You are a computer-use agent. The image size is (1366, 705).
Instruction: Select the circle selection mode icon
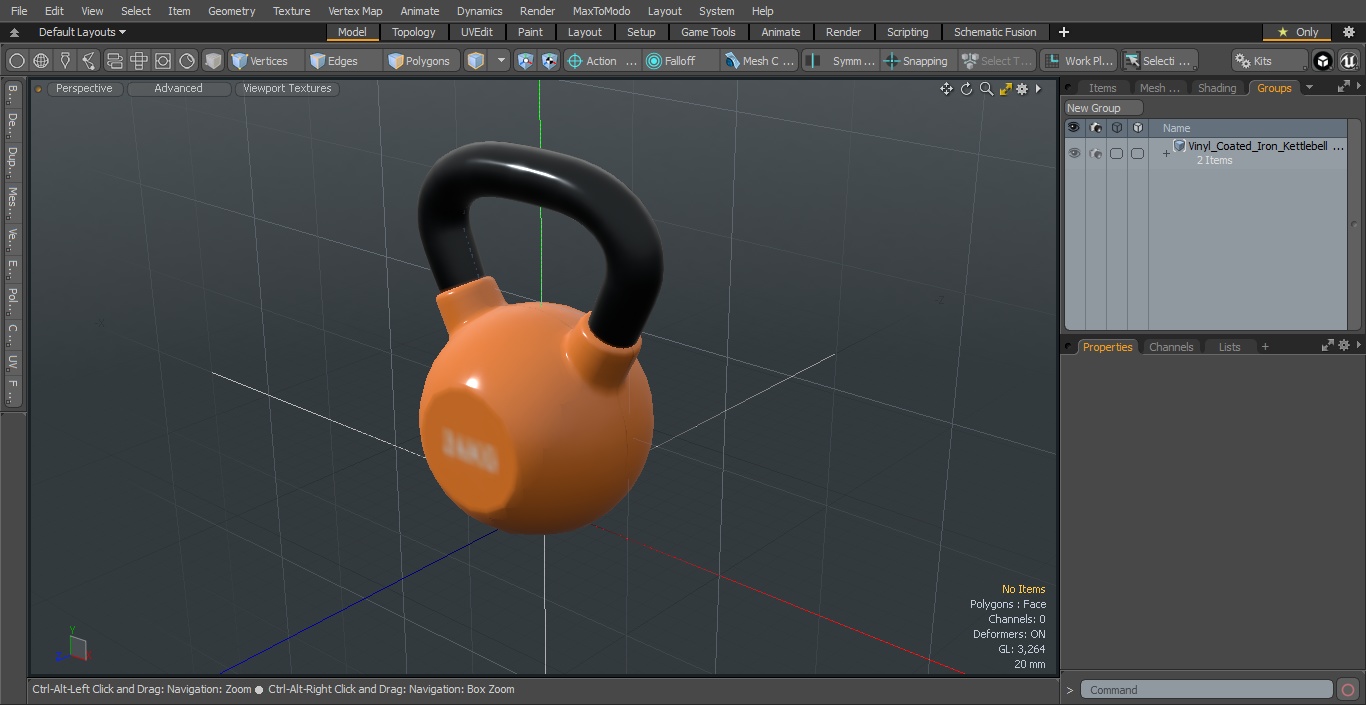pos(16,61)
